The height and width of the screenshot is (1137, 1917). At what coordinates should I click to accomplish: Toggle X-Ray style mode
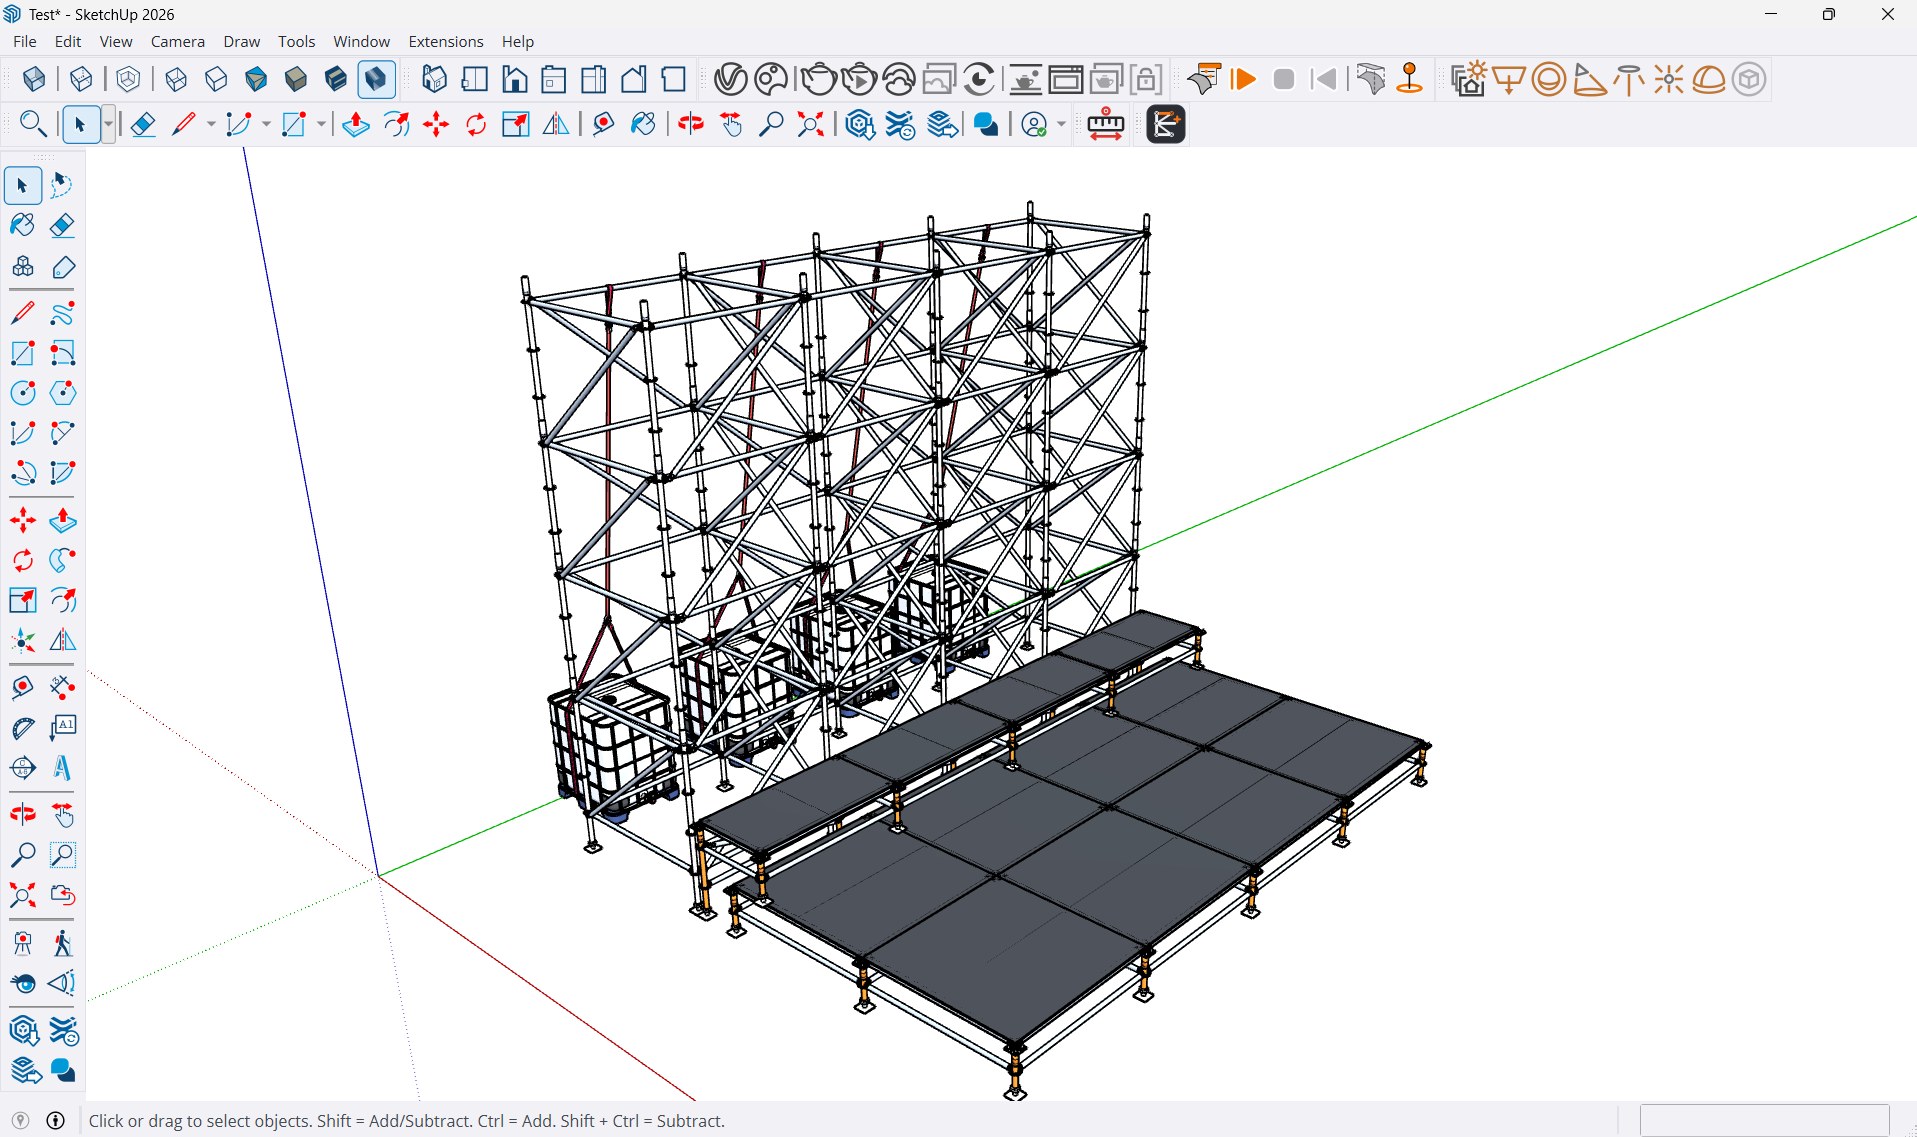click(x=34, y=79)
